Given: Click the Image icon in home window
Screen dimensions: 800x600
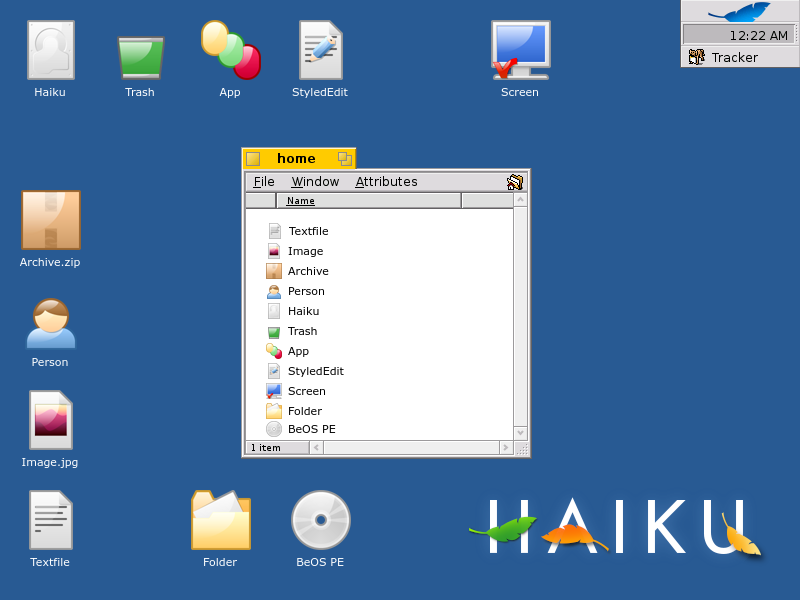Looking at the screenshot, I should (x=274, y=251).
